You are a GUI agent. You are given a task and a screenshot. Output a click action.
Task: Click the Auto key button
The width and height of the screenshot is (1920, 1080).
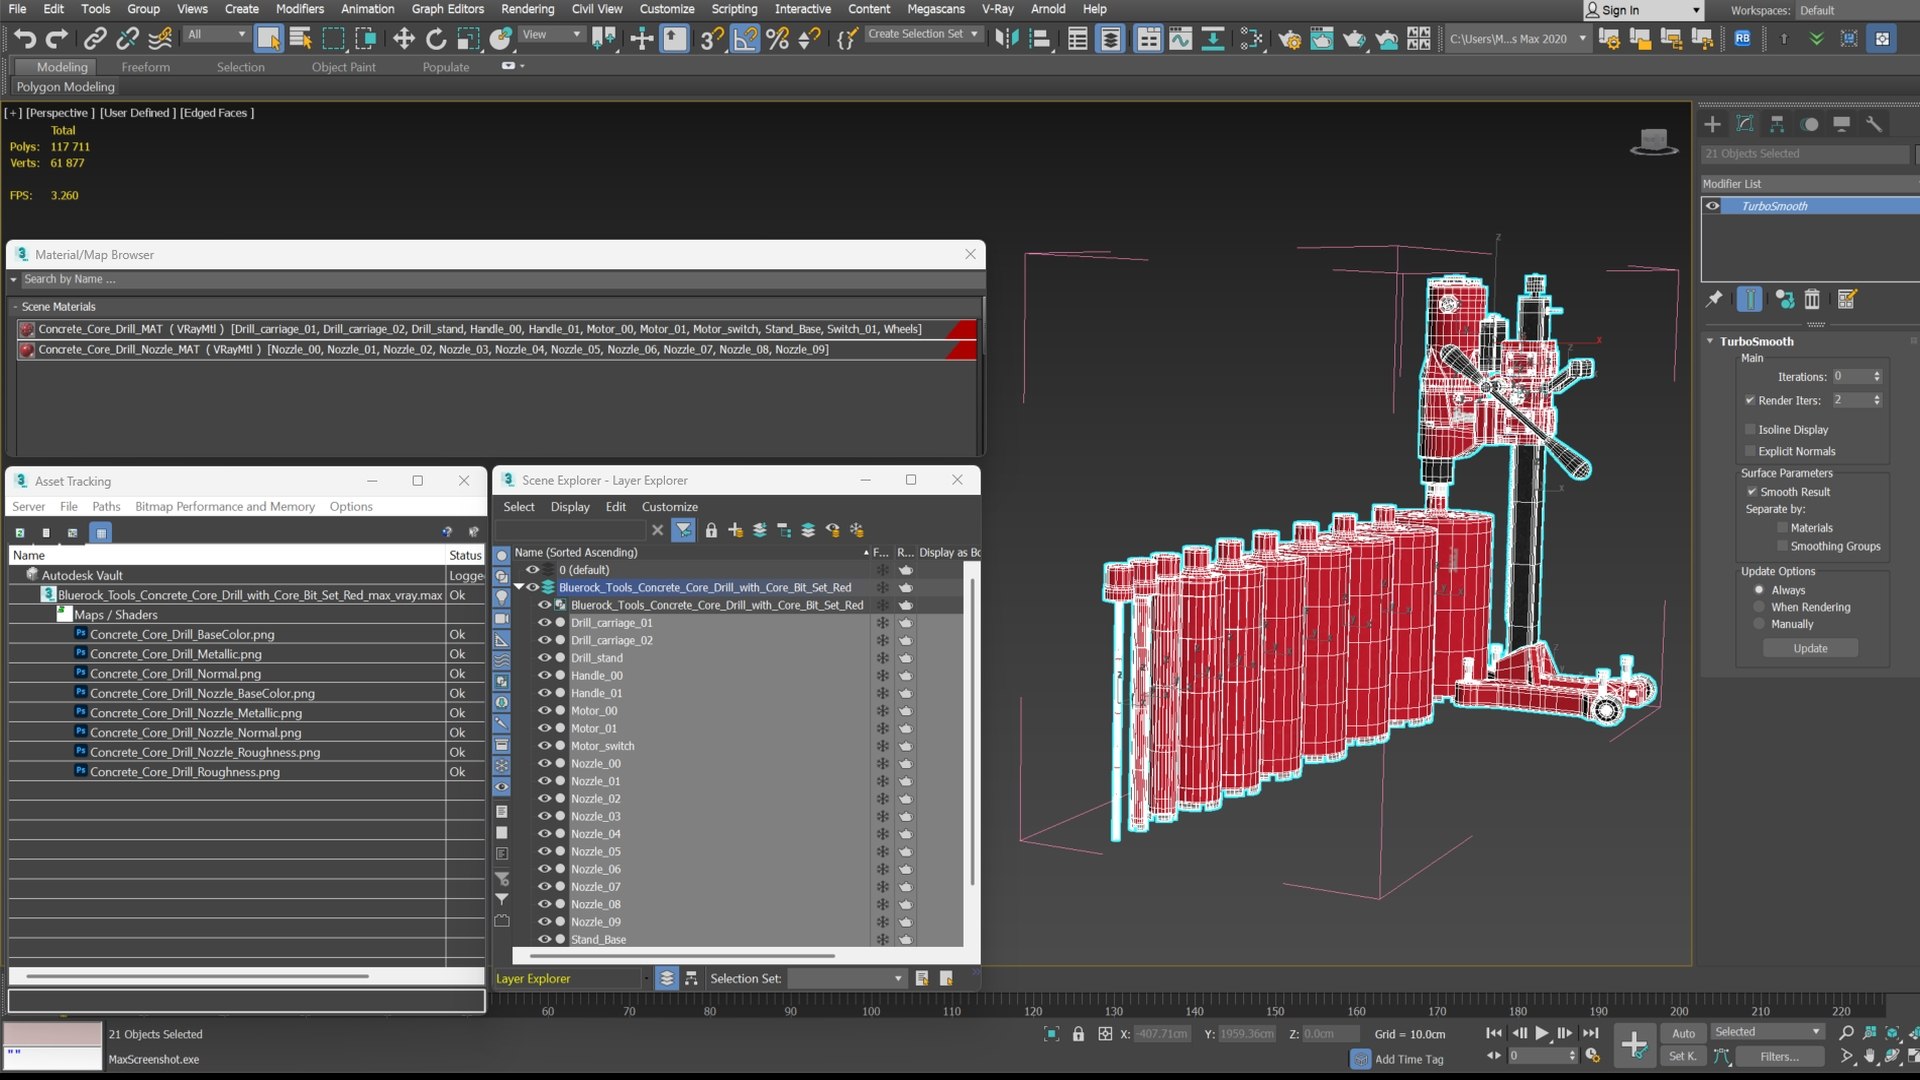point(1684,1033)
